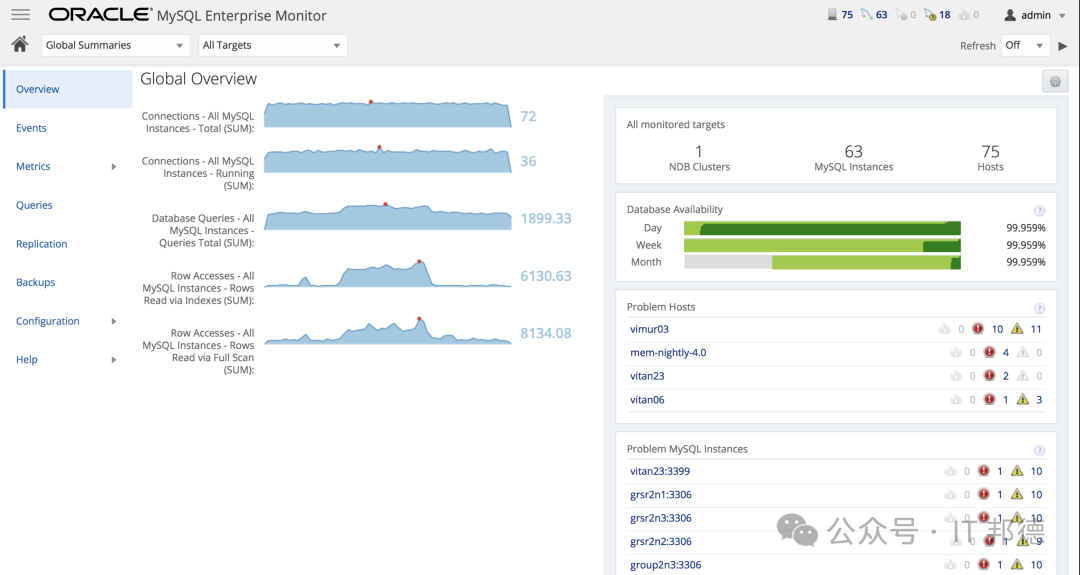1080x575 pixels.
Task: Click the MySQL dolphin icon beside 63
Action: click(866, 14)
